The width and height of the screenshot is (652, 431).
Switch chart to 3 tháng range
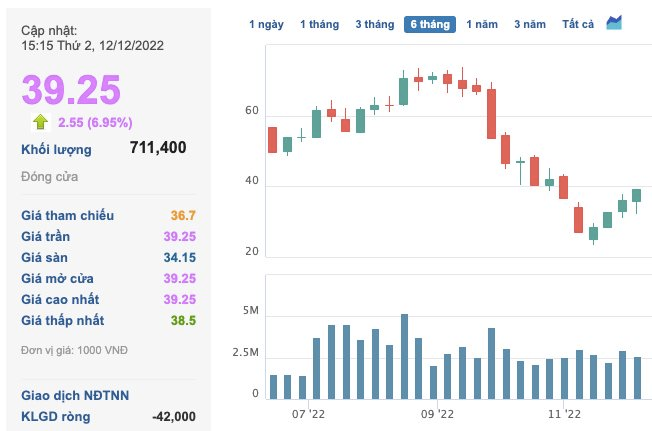pyautogui.click(x=375, y=24)
